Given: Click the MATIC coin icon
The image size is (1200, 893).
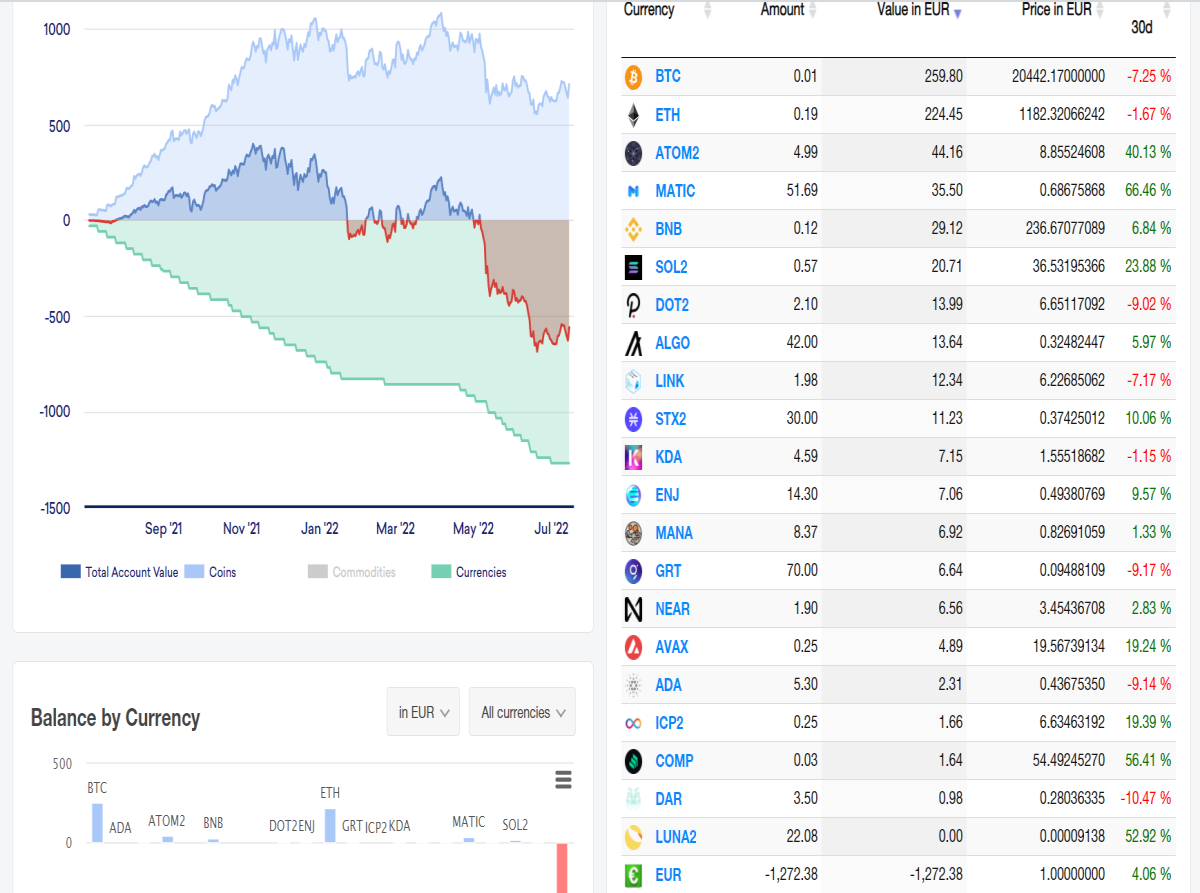Looking at the screenshot, I should point(633,191).
